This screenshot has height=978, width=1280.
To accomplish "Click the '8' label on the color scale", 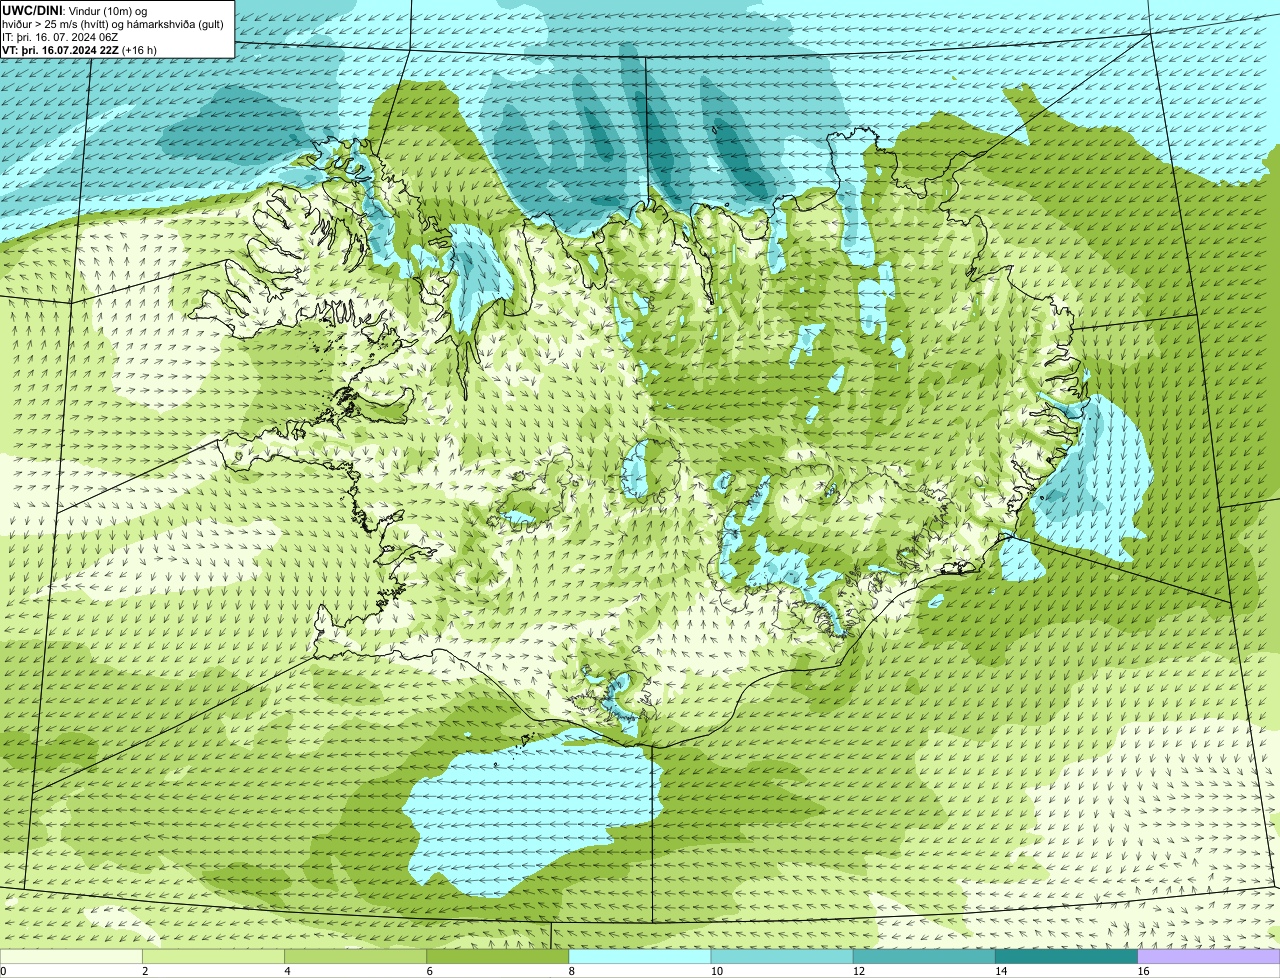I will pos(571,971).
